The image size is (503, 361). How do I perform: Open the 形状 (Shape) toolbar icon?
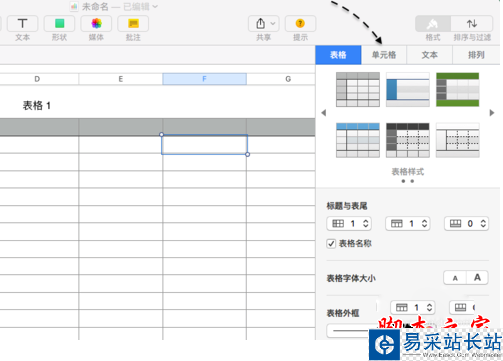59,24
